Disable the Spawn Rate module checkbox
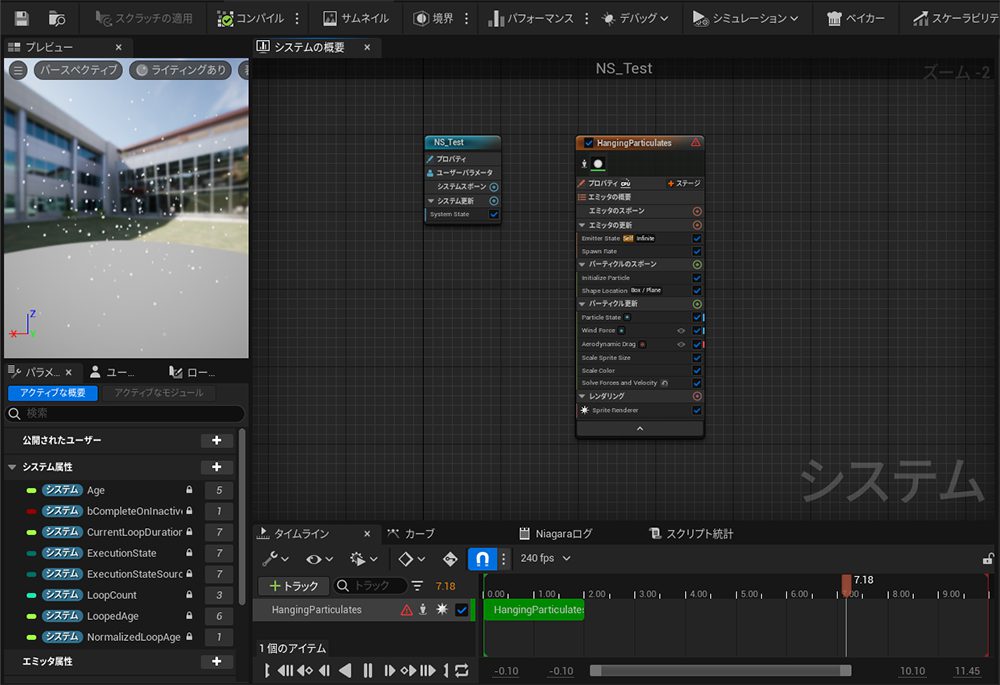The image size is (1000, 685). click(697, 251)
